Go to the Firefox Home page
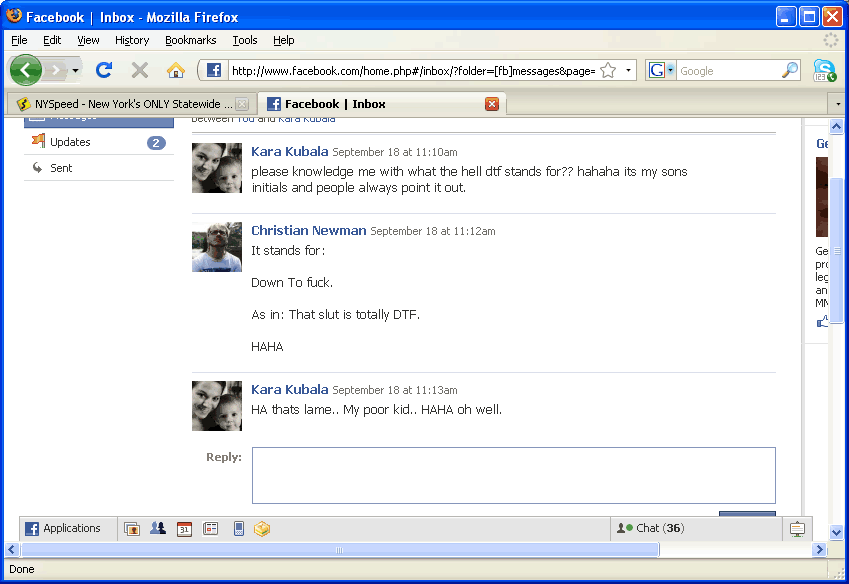849x584 pixels. point(175,70)
